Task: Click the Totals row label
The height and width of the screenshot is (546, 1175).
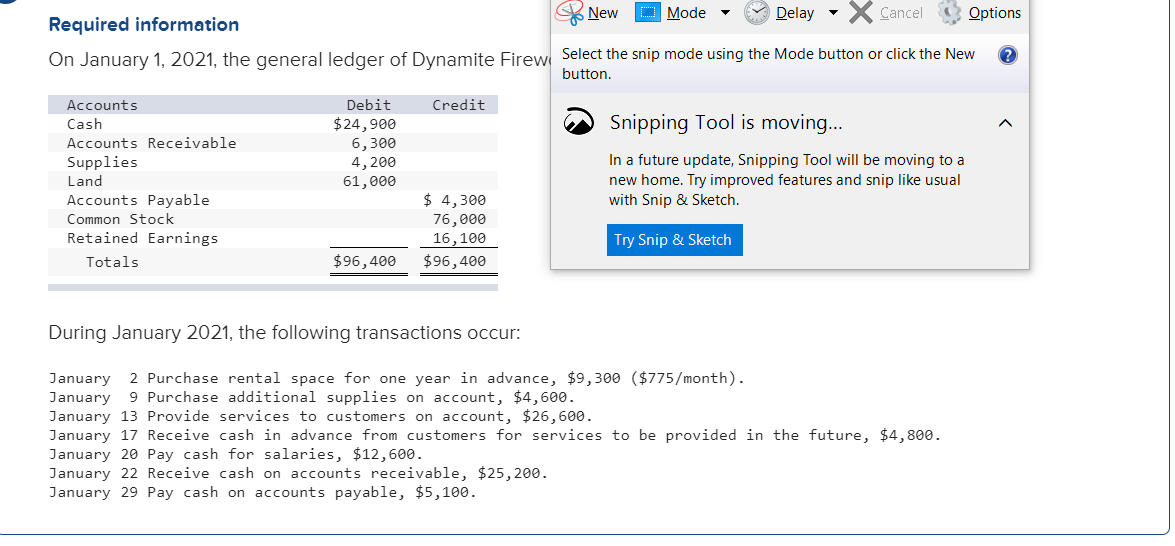Action: click(112, 262)
